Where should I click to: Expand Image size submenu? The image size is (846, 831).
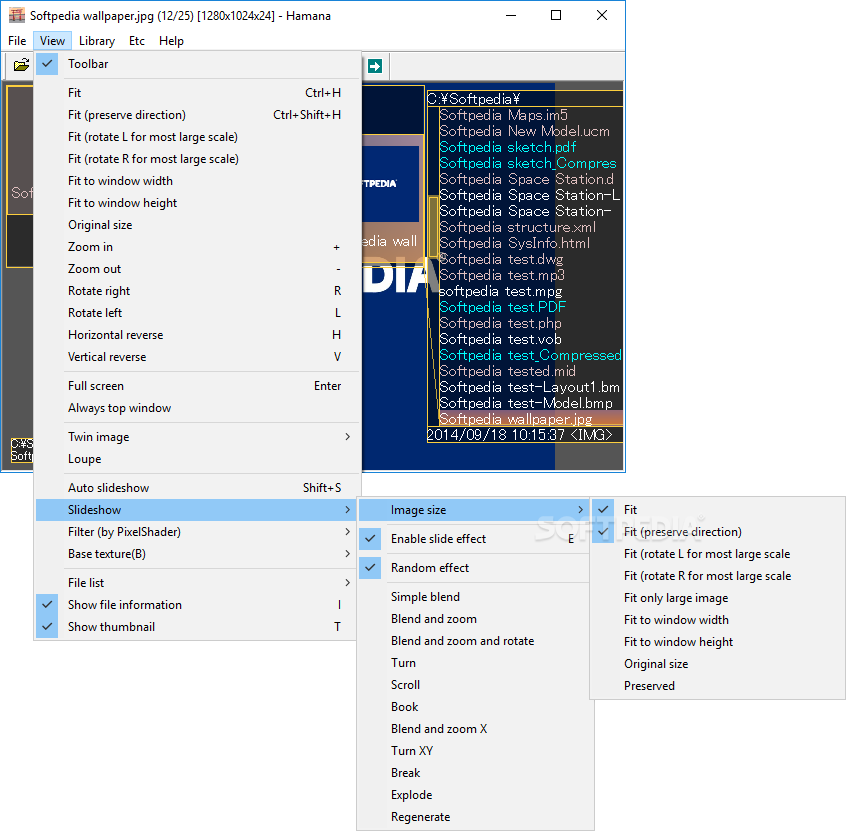pyautogui.click(x=475, y=509)
